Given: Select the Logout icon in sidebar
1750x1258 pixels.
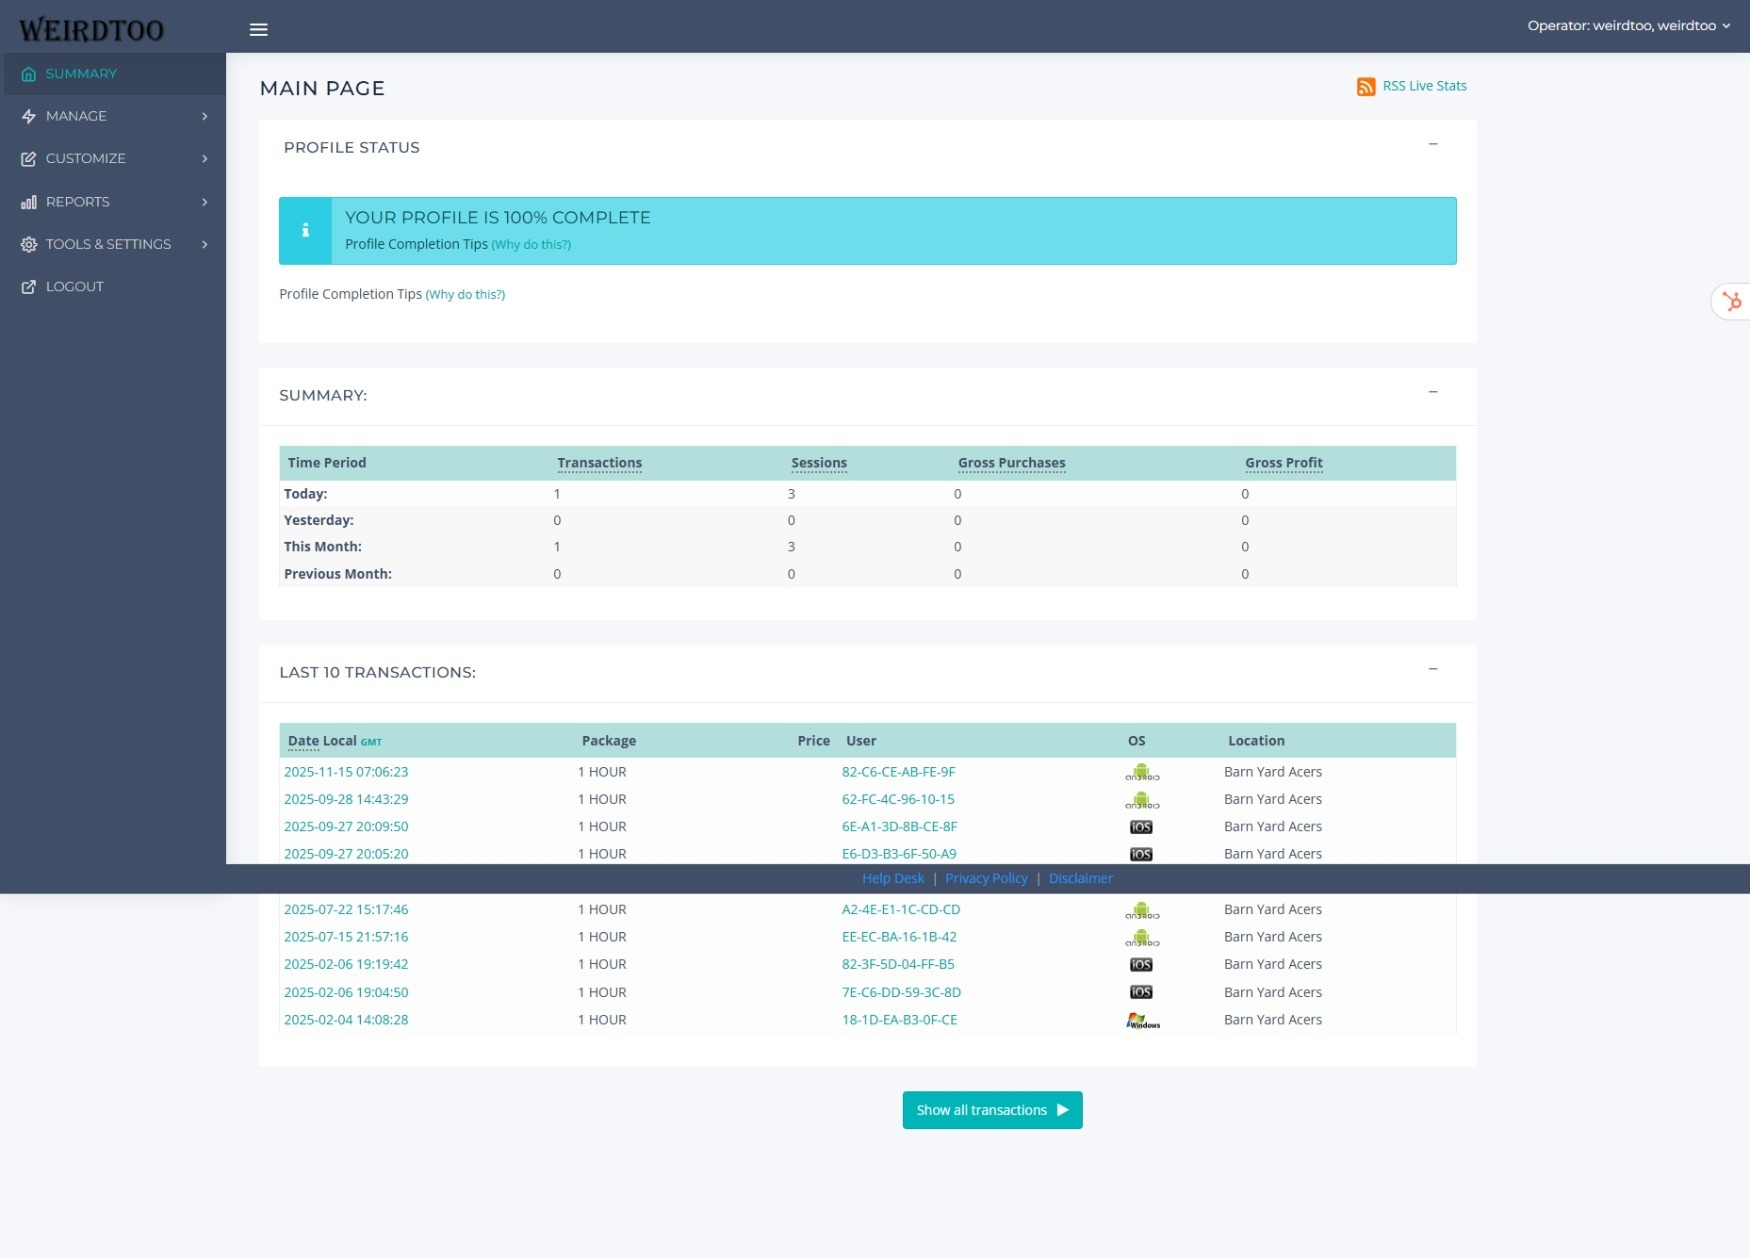Looking at the screenshot, I should [x=28, y=286].
